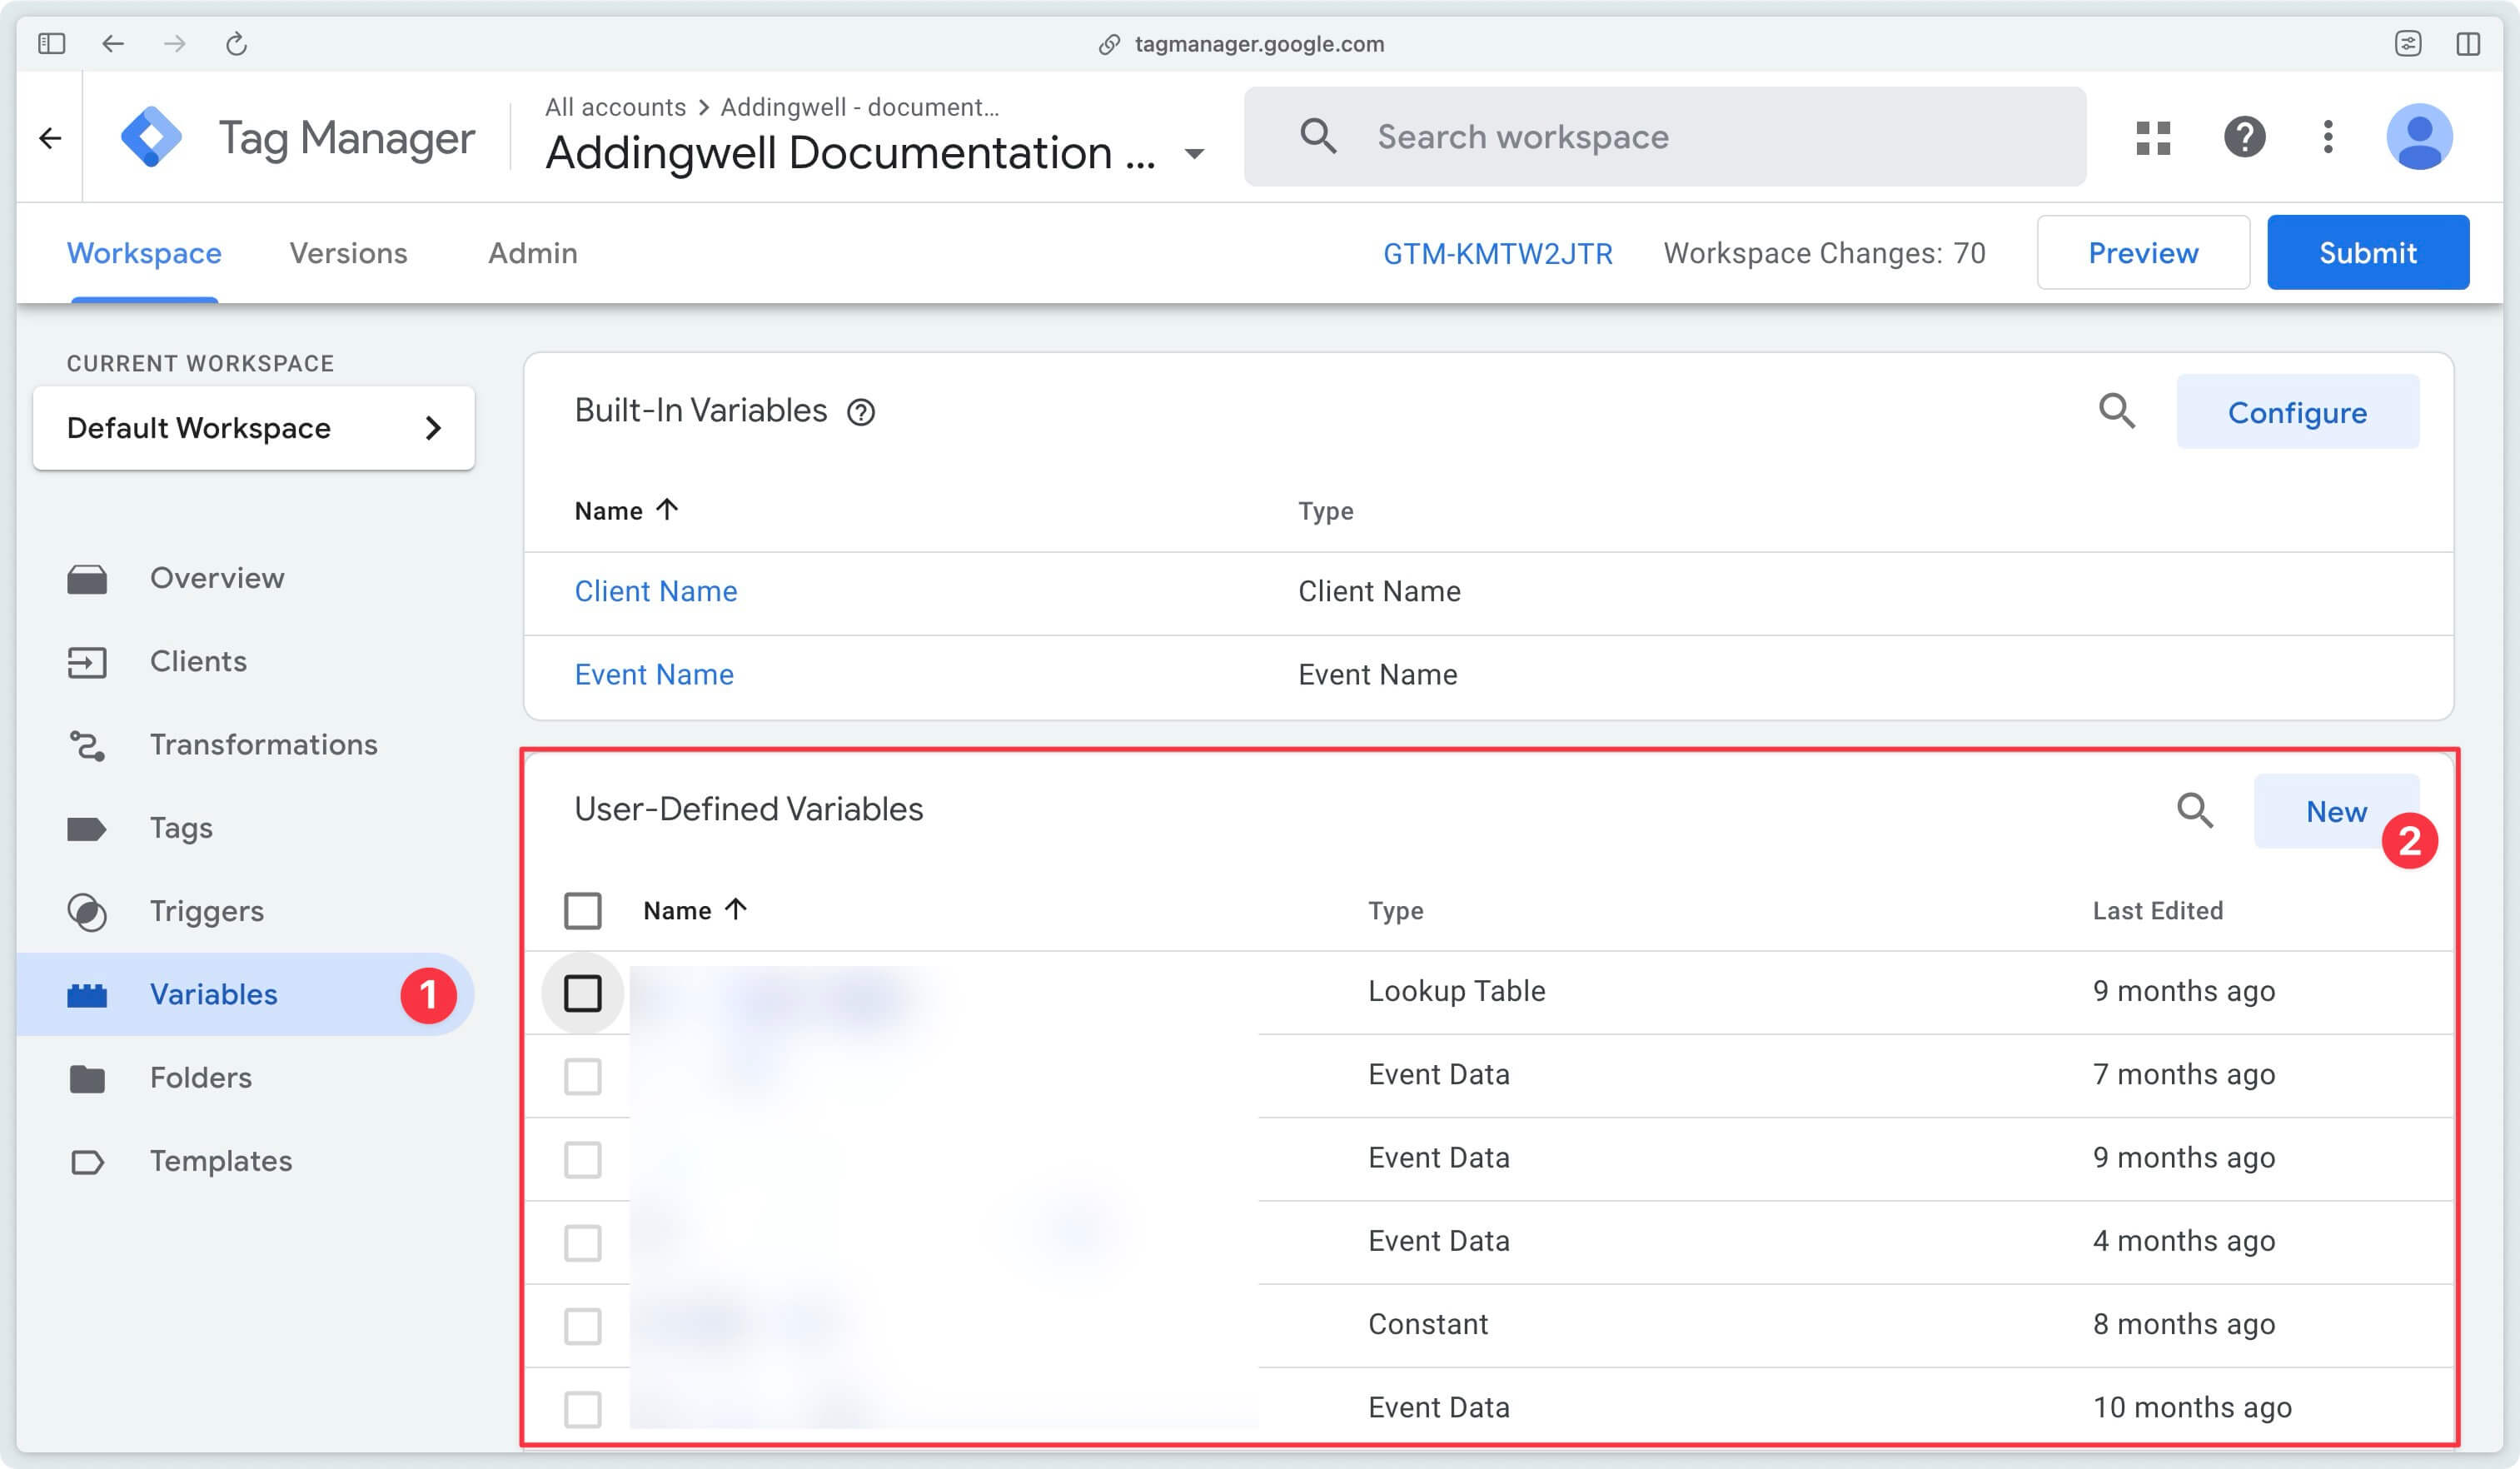Click the Addingwell - document… breadcrumb

(860, 107)
